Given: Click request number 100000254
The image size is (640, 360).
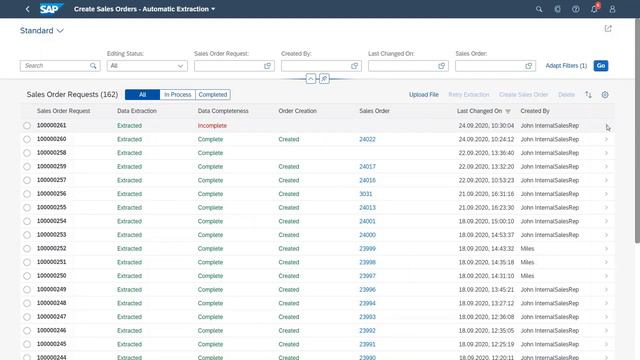Looking at the screenshot, I should 51,221.
